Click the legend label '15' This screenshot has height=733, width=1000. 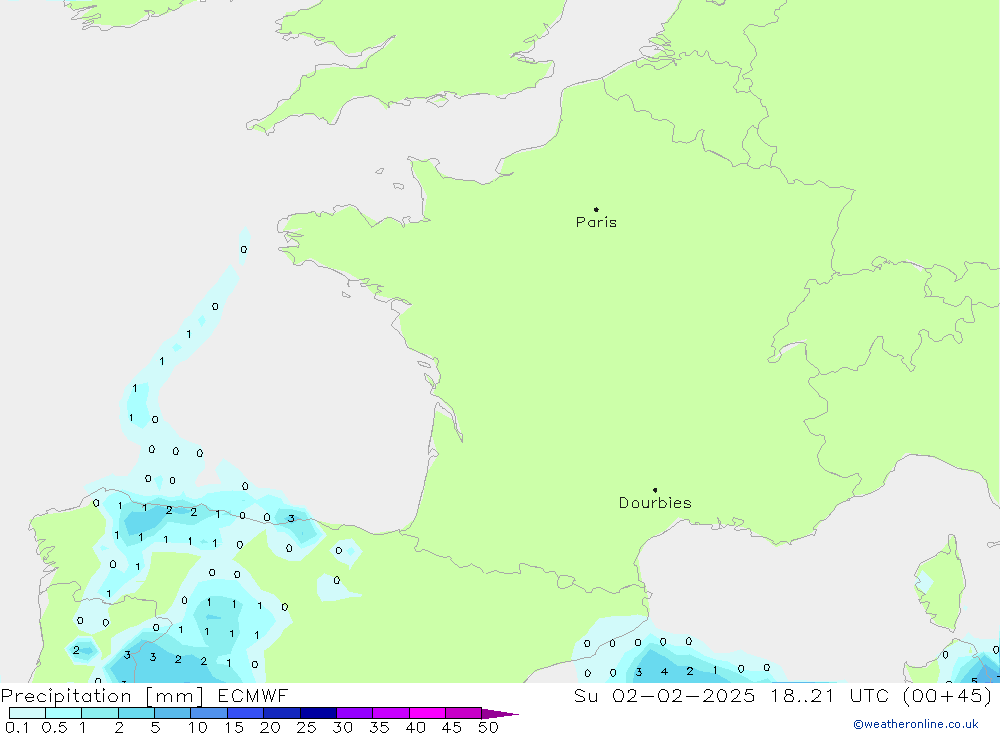click(x=234, y=727)
